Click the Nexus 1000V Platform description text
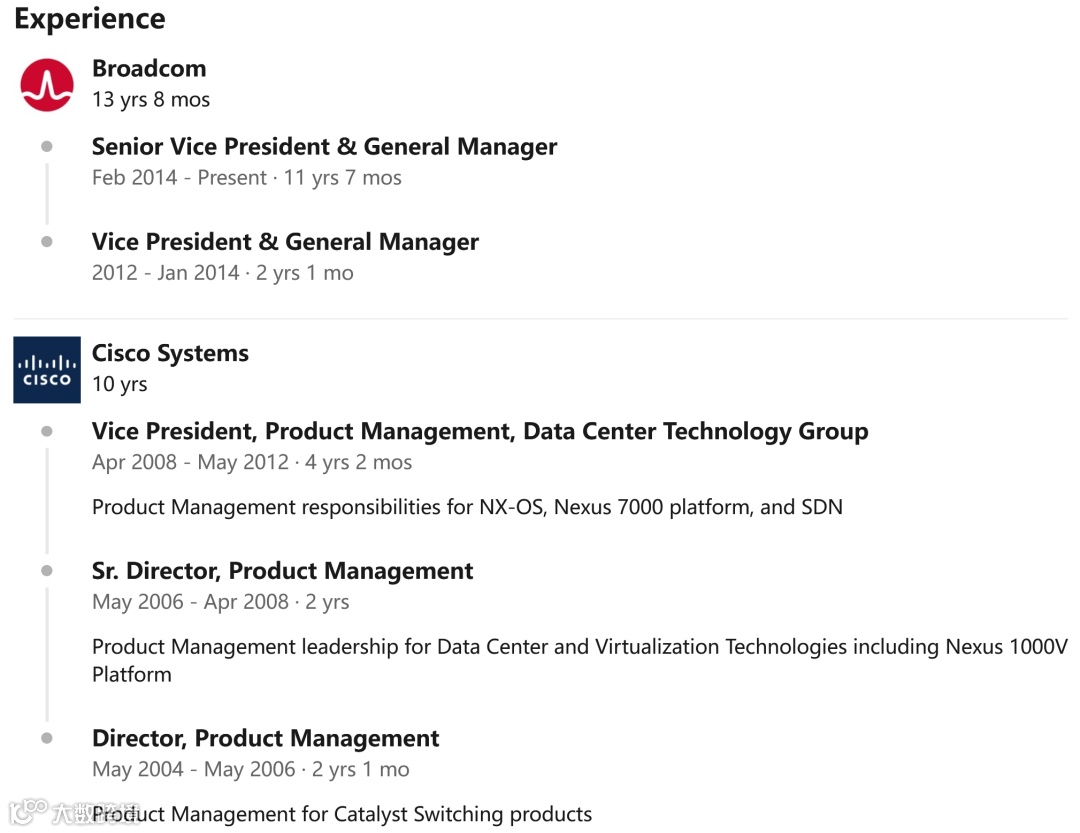Image resolution: width=1080 pixels, height=833 pixels. [x=580, y=660]
